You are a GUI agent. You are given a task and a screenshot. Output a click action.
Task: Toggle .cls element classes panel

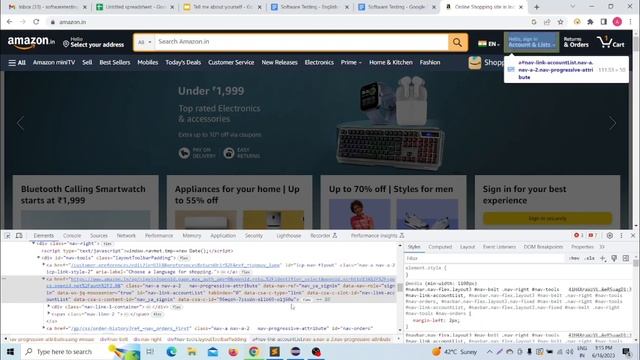(590, 258)
